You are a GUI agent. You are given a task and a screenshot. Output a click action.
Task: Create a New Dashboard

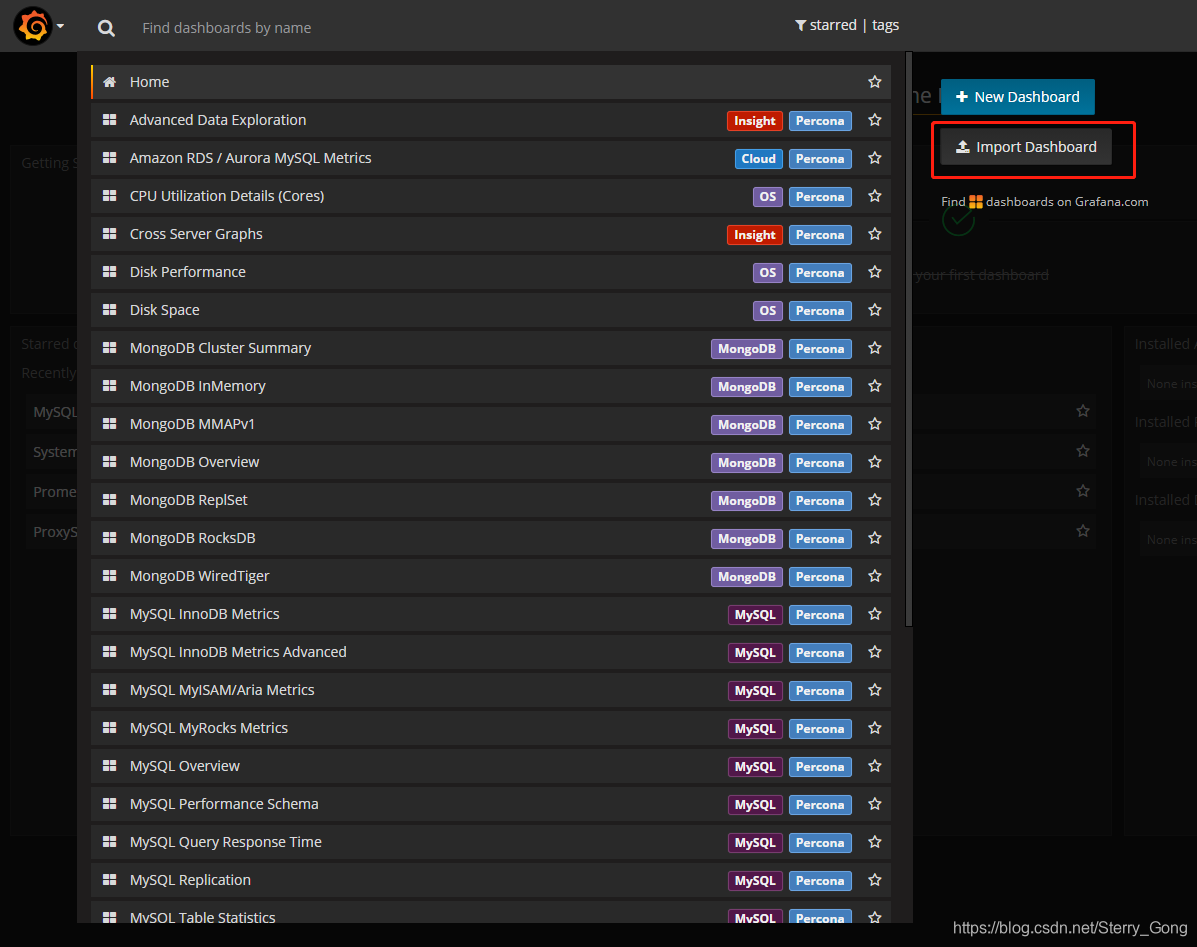pos(1018,97)
